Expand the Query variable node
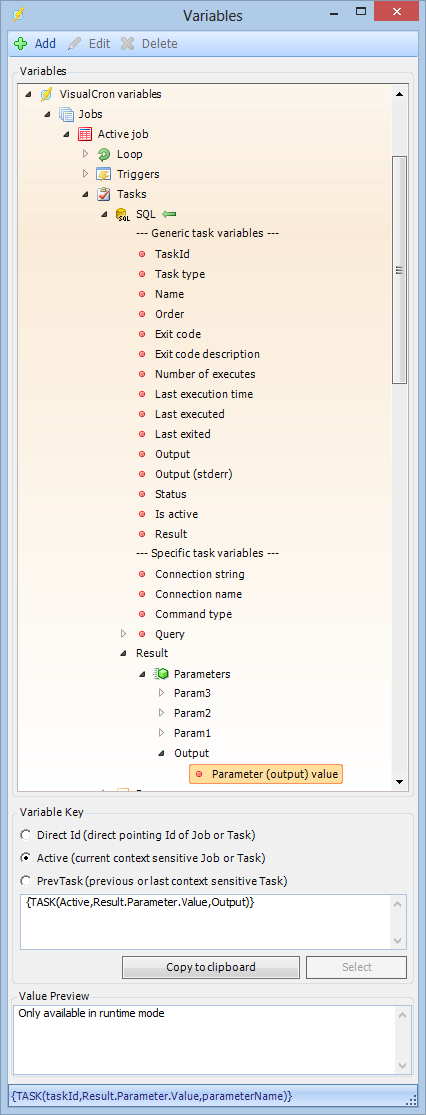Screen dimensions: 426x1115 (x=124, y=634)
